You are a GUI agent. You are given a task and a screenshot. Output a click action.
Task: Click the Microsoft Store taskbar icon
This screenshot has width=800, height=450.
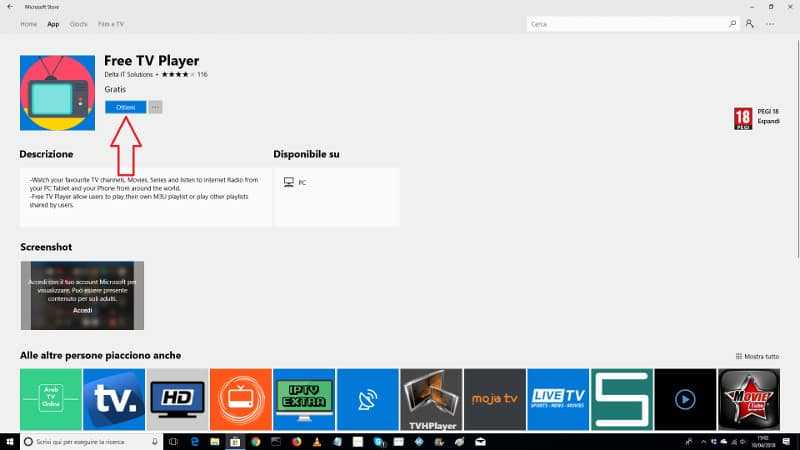(x=235, y=442)
